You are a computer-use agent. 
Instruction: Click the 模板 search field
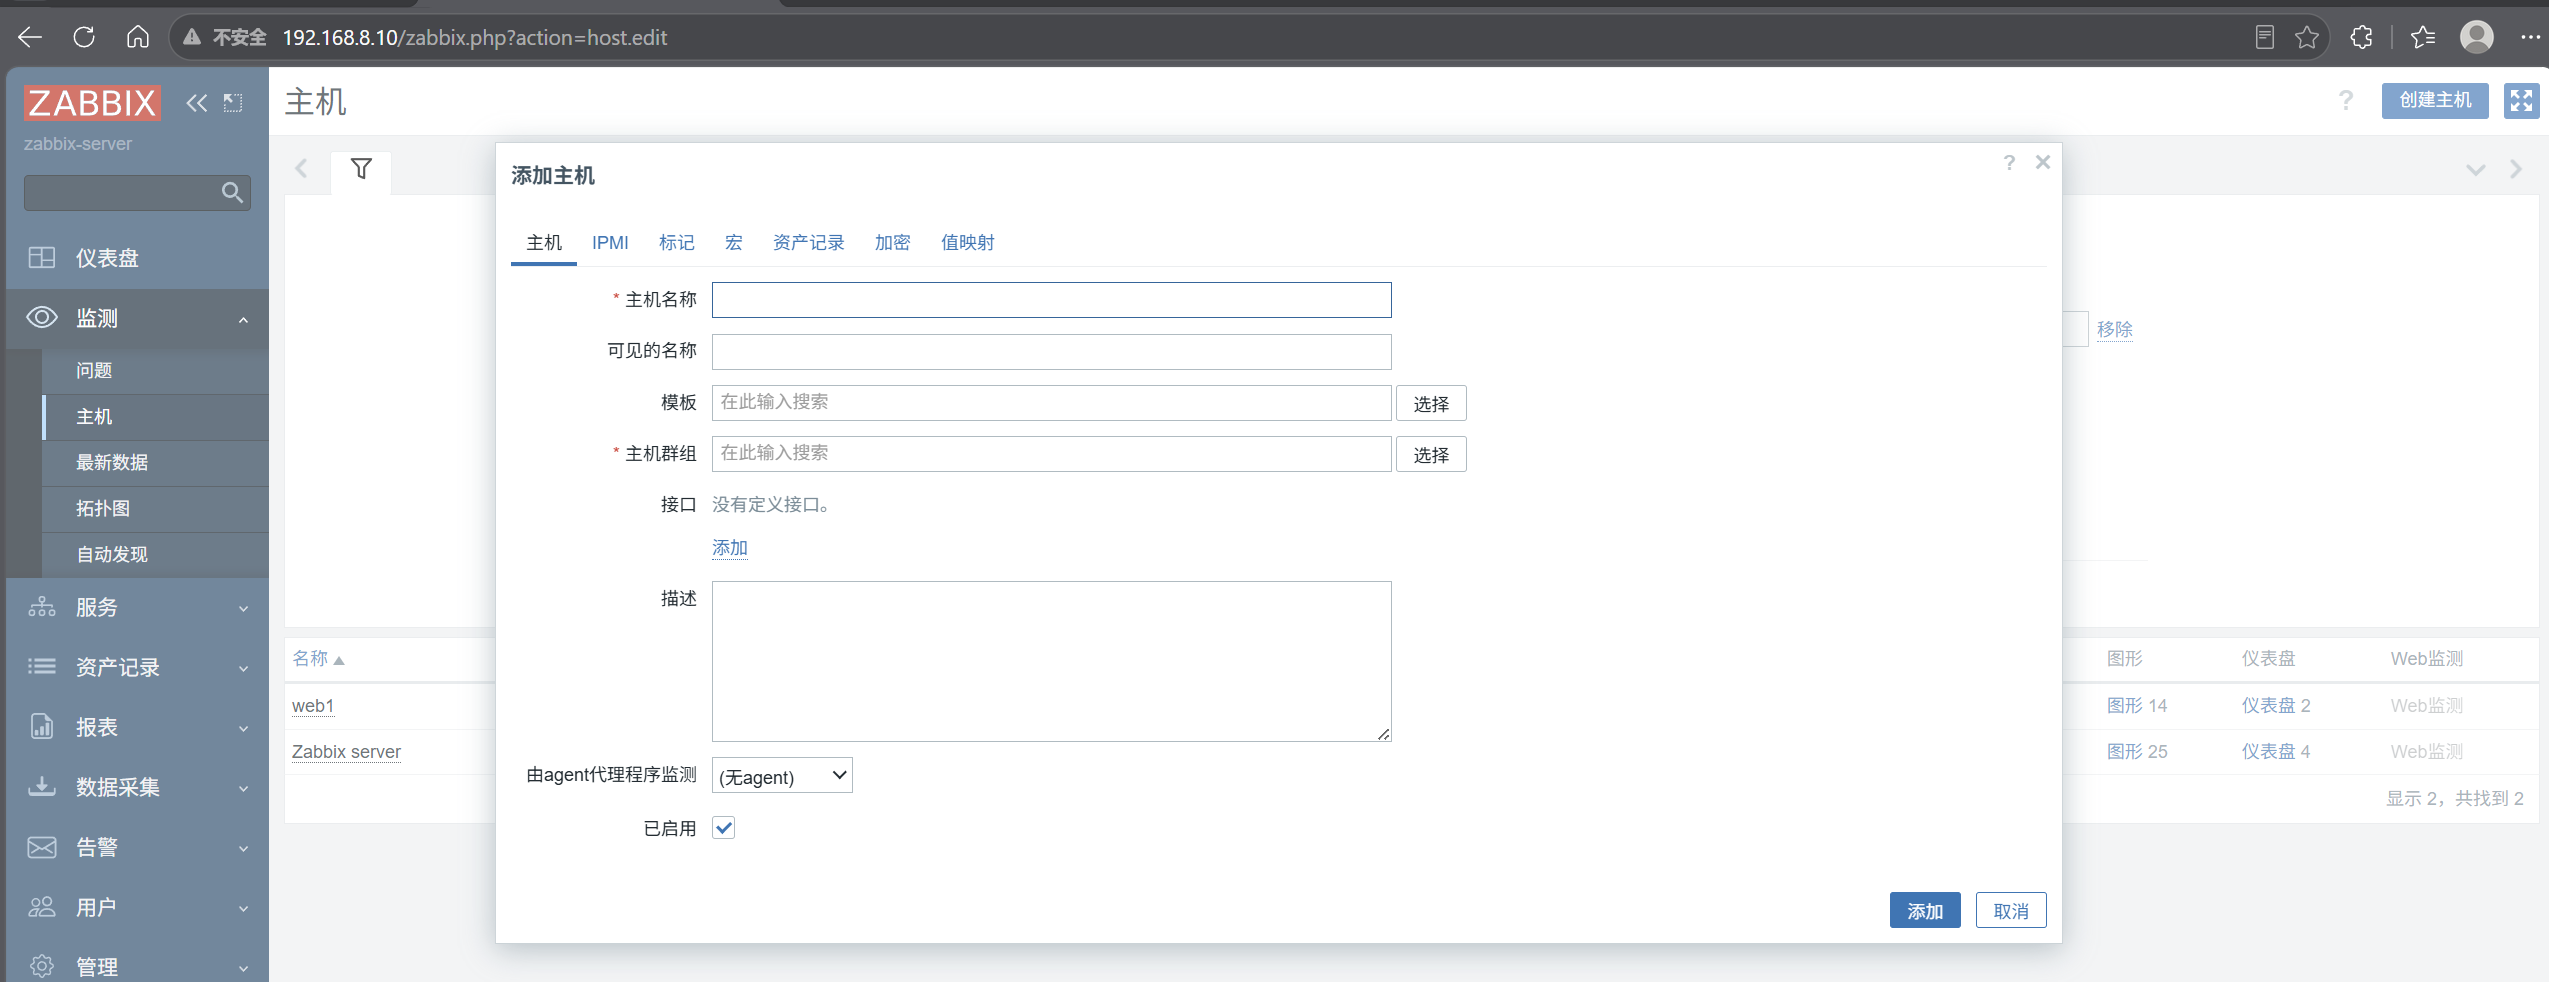point(1051,403)
